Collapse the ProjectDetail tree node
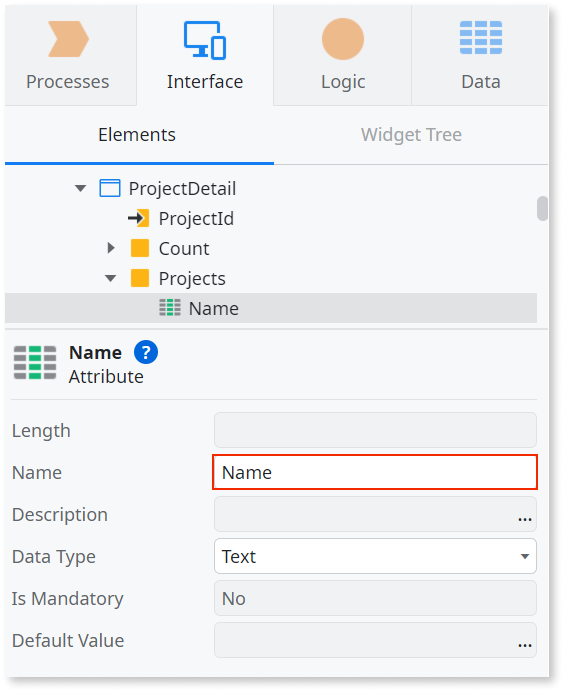This screenshot has height=692, width=564. 80,188
